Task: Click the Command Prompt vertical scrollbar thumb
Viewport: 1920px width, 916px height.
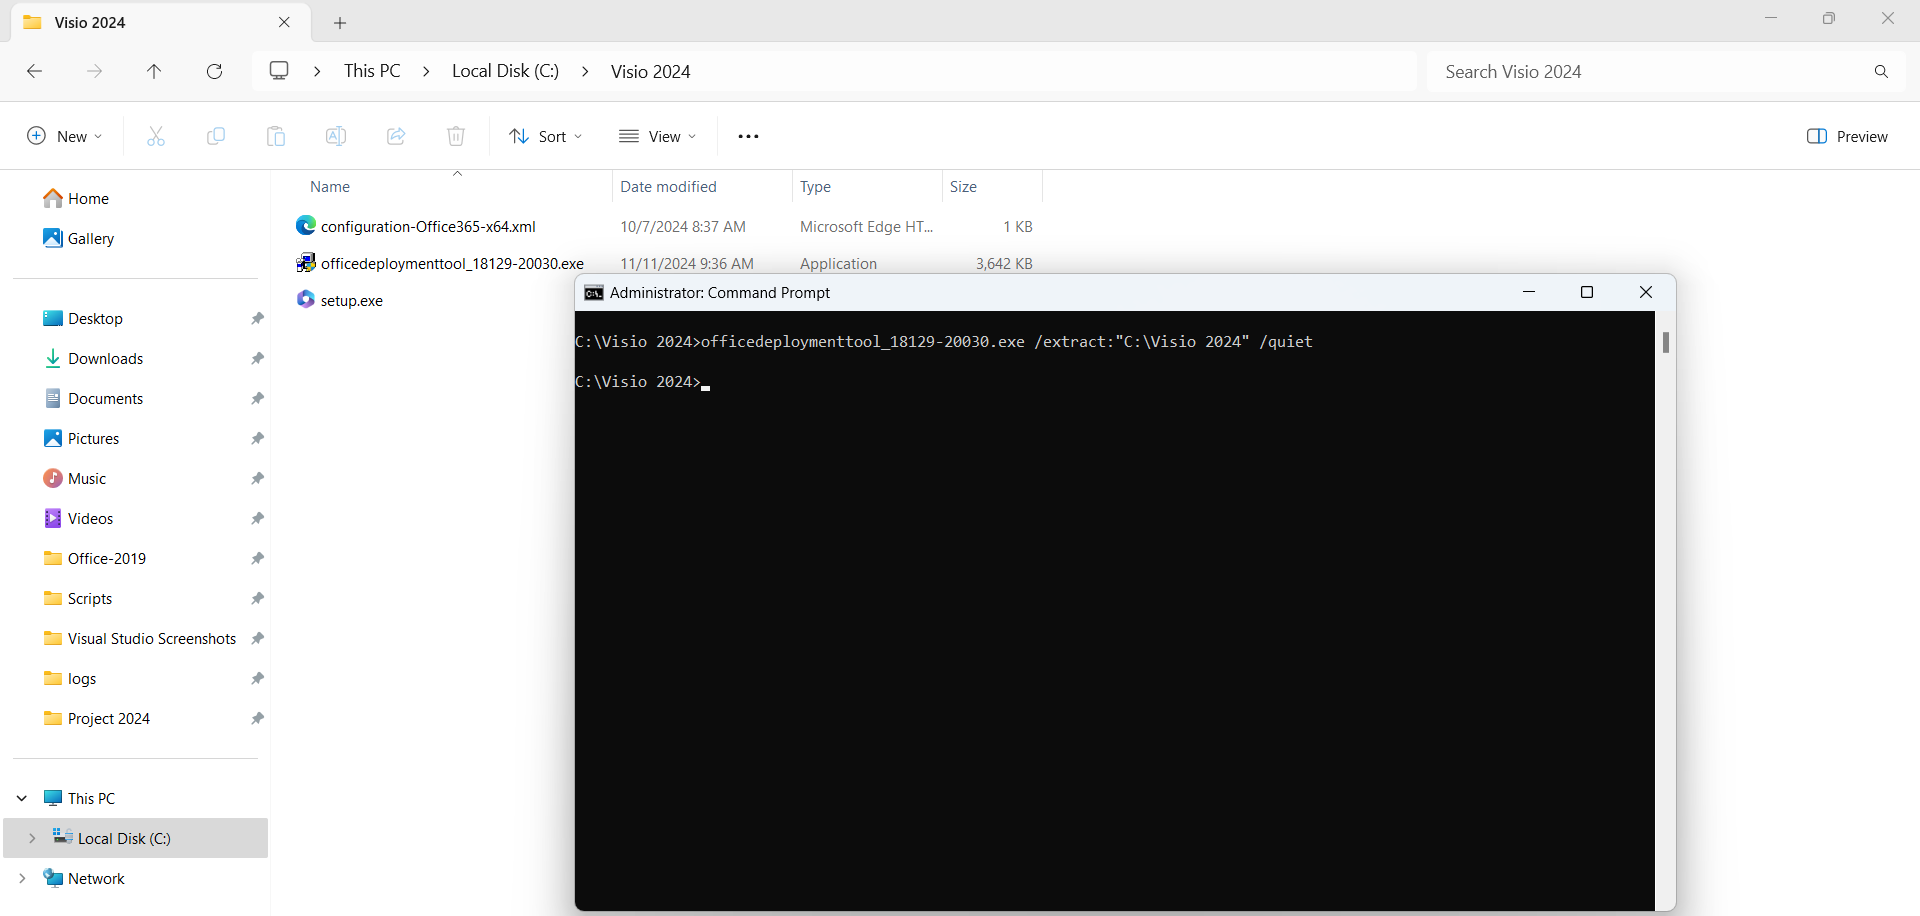Action: pyautogui.click(x=1666, y=342)
